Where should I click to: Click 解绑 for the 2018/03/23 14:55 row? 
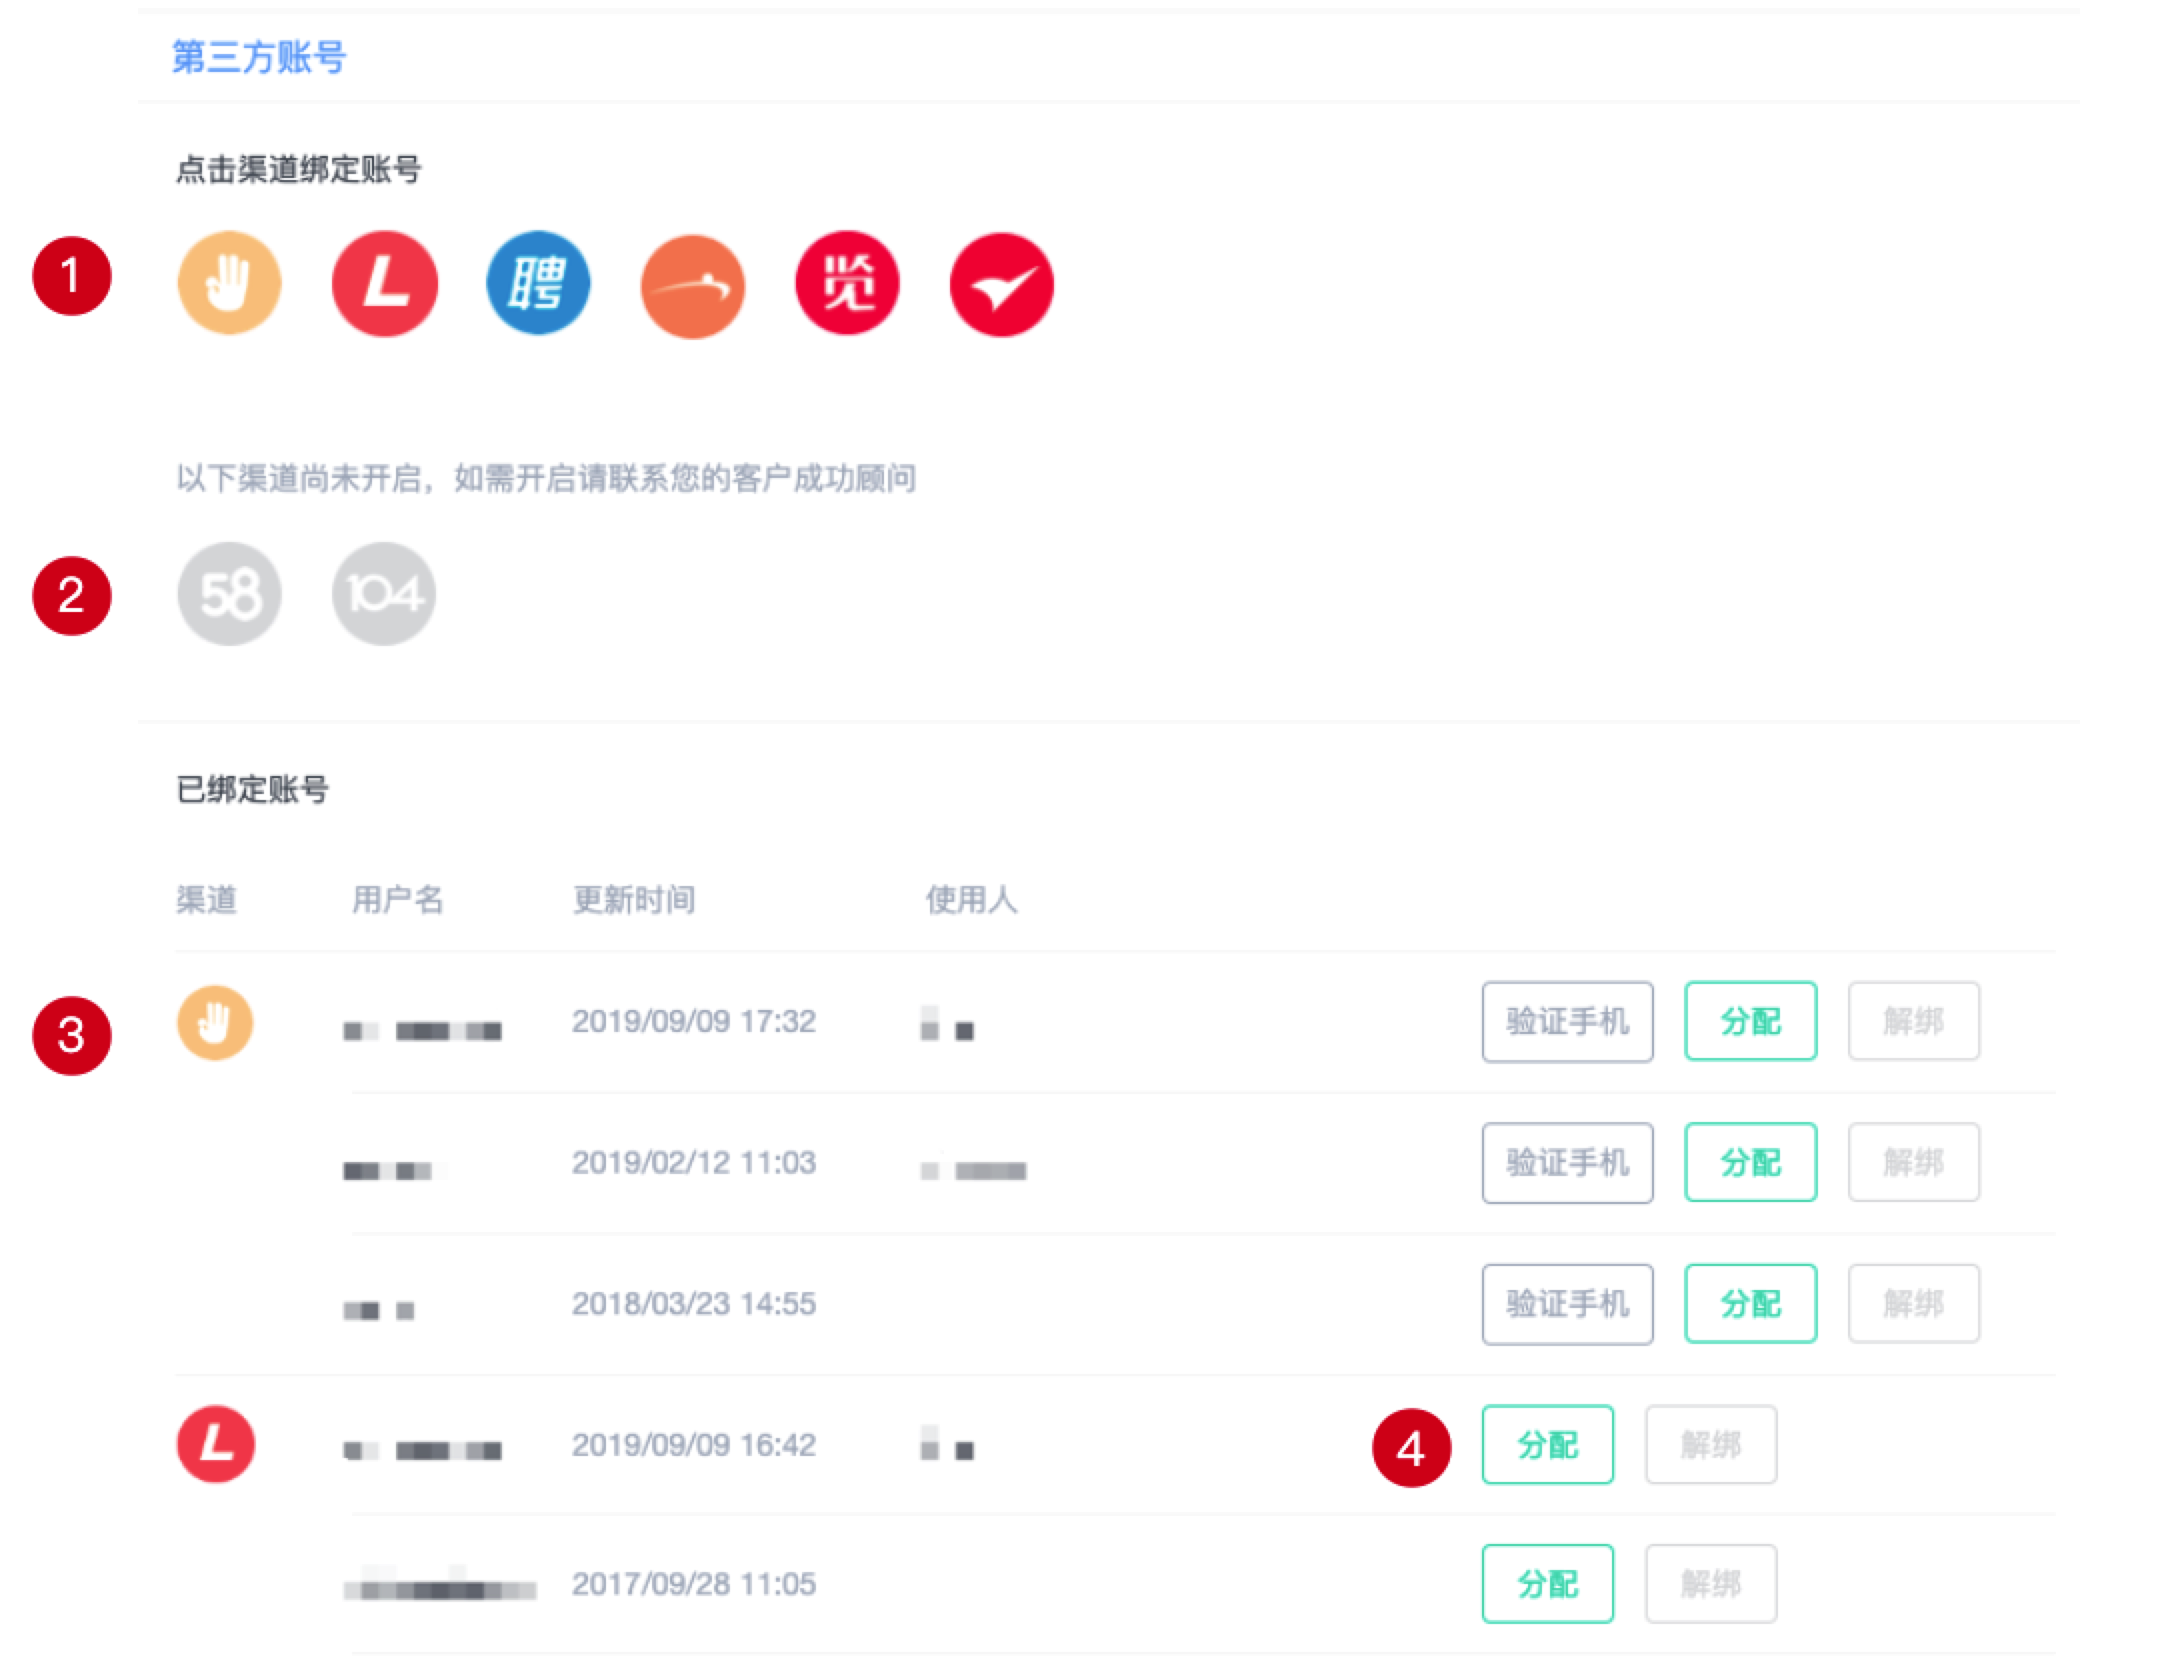1913,1304
